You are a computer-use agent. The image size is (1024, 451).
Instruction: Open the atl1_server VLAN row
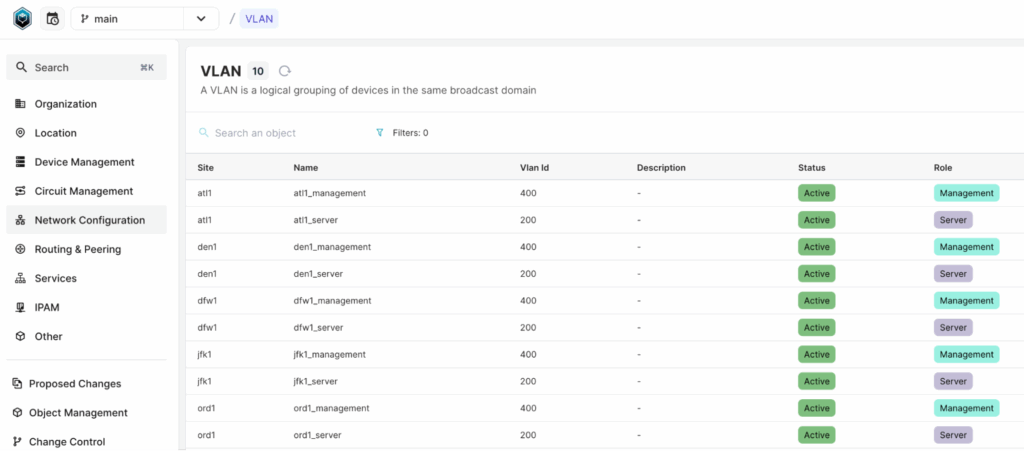point(605,220)
